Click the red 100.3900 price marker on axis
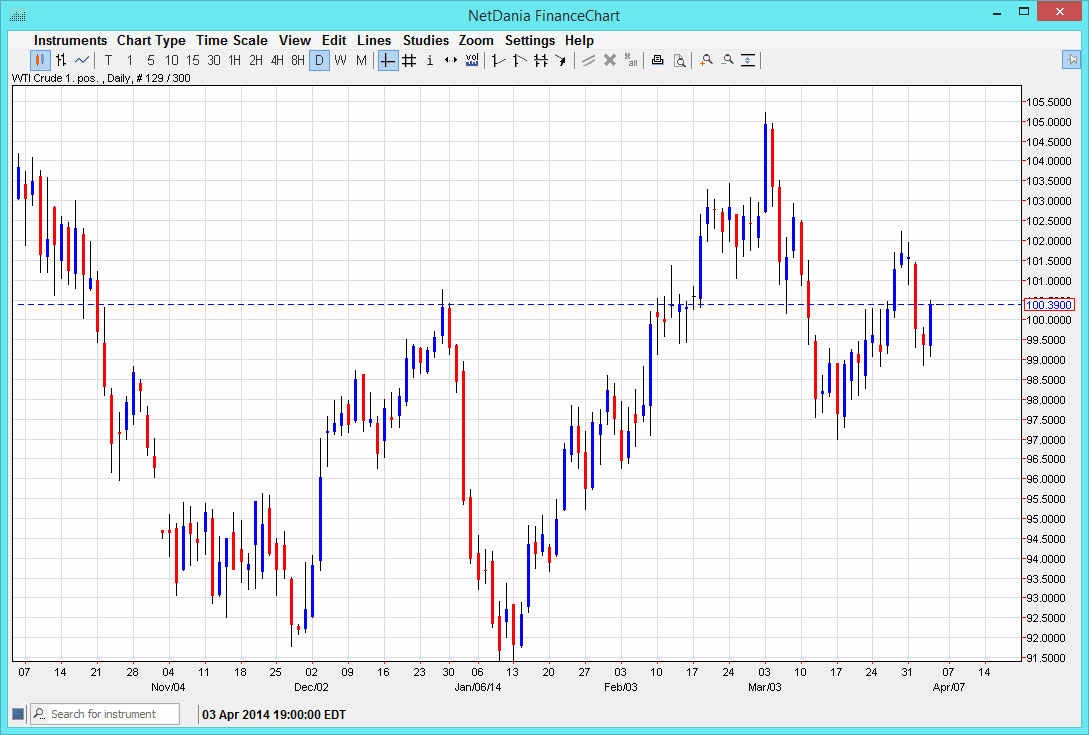Screen dimensions: 1089x735 [x=1048, y=305]
